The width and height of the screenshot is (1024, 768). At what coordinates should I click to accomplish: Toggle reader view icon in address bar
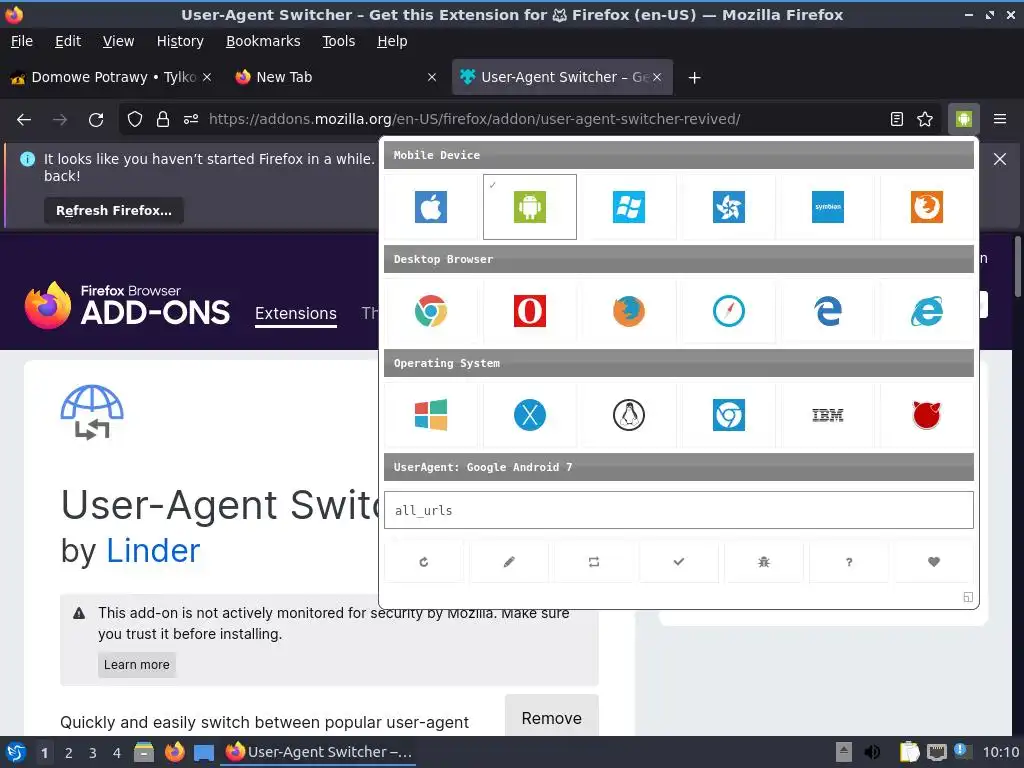(x=897, y=119)
